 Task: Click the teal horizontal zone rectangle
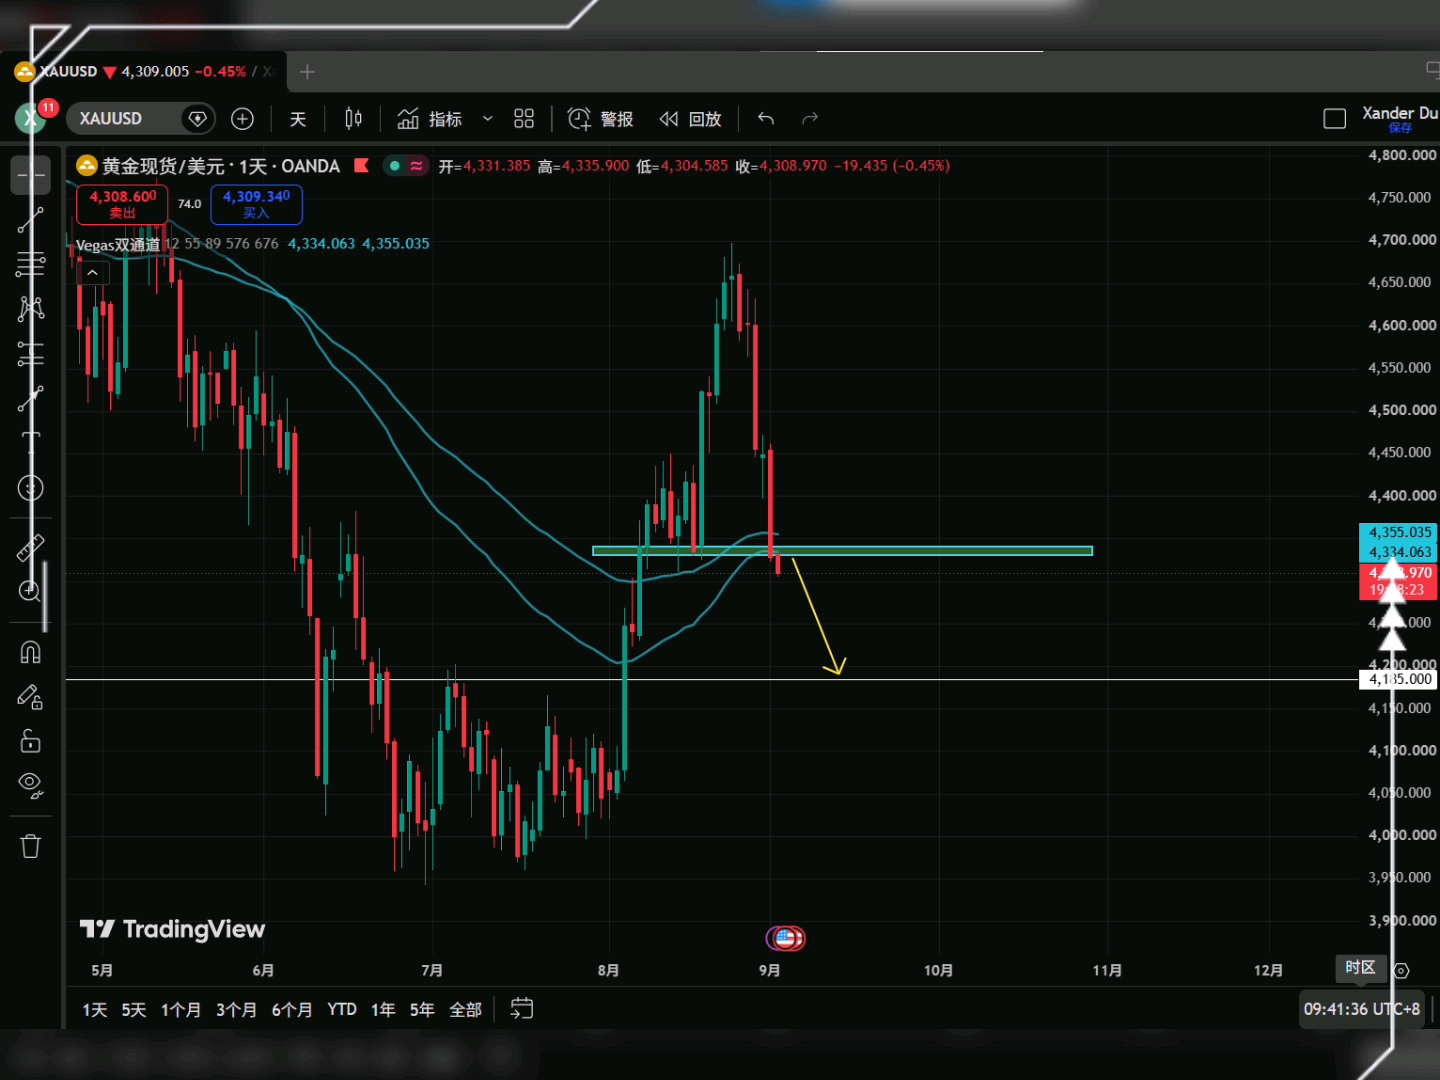[842, 550]
